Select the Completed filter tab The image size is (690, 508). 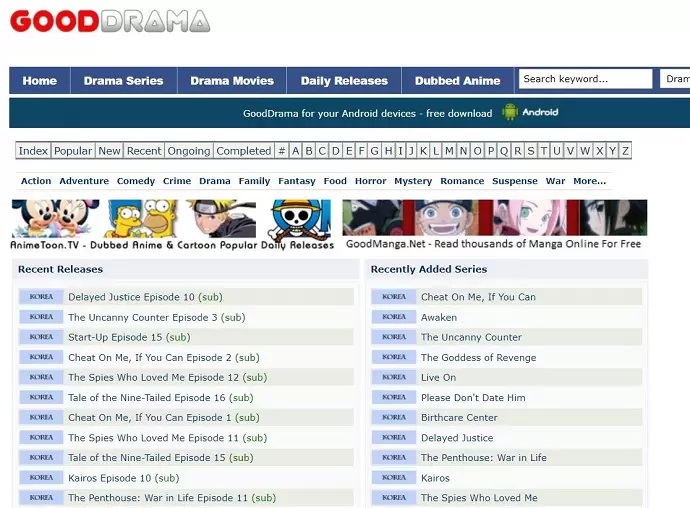pyautogui.click(x=244, y=151)
